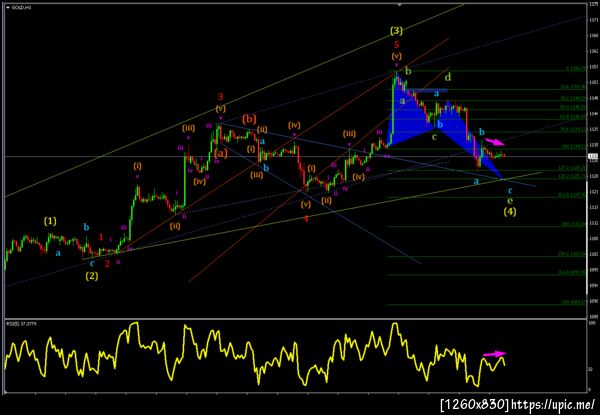Open the dropdown triangle beside GOLD,H1 title
This screenshot has height=415, width=600.
[8, 8]
